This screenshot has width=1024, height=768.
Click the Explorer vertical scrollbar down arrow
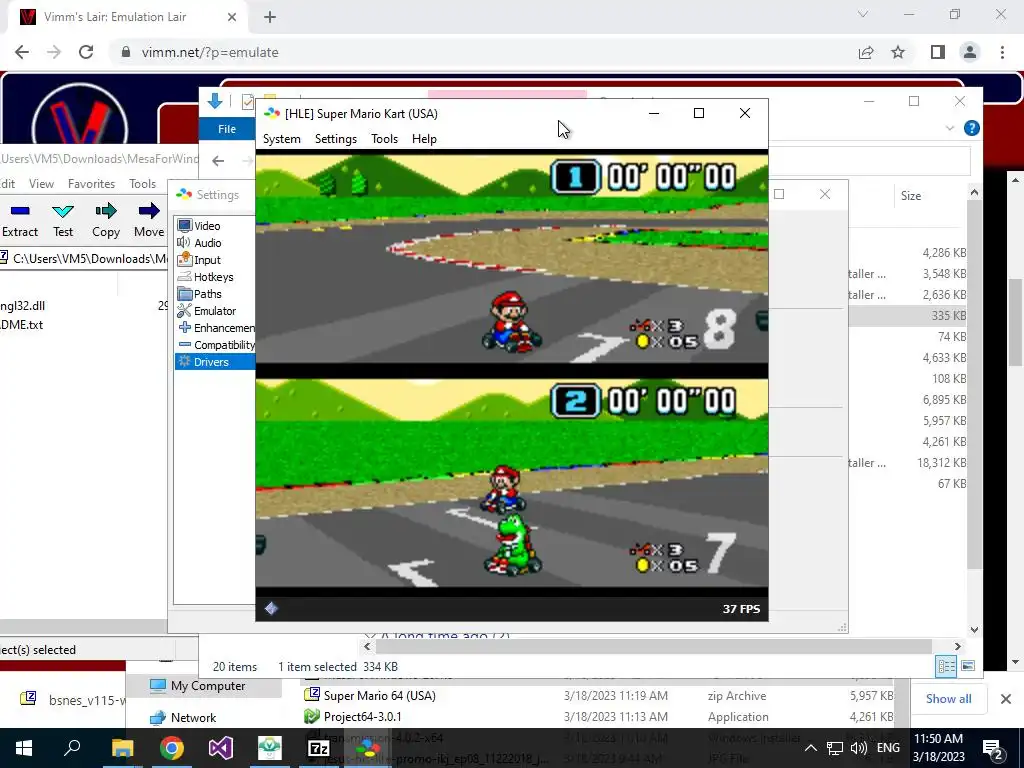coord(974,630)
